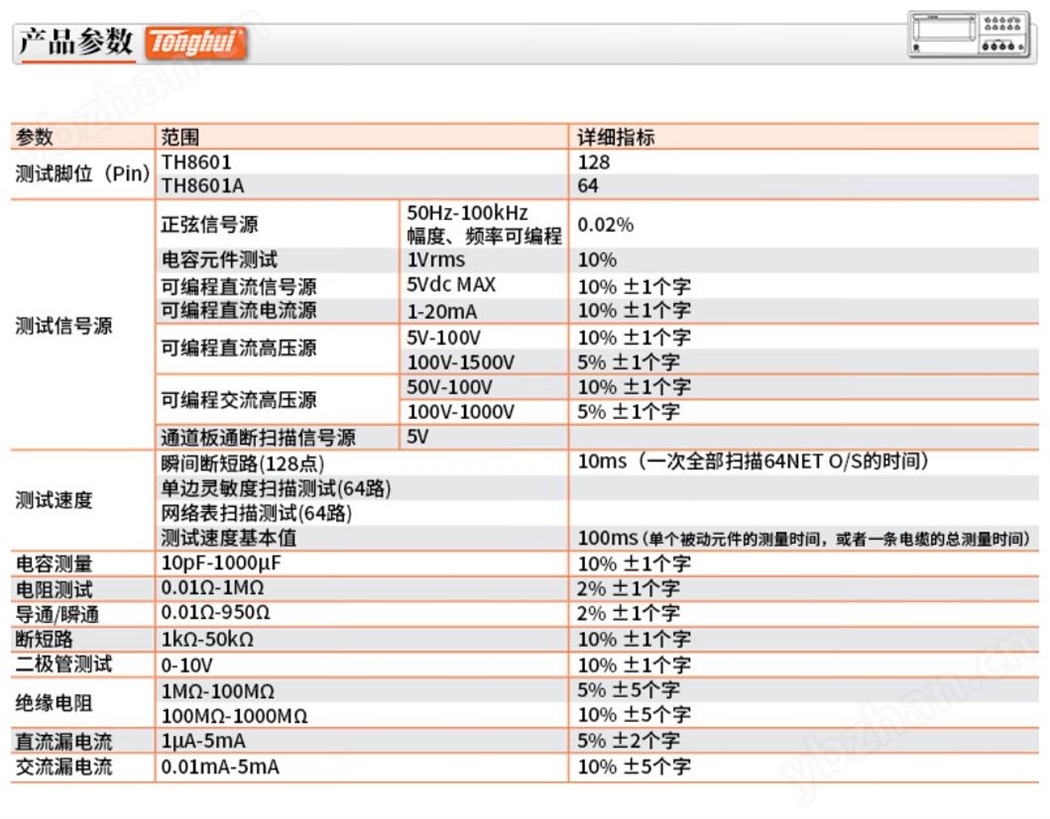This screenshot has height=819, width=1050.
Task: Select the 二极管测试 row label
Action: 64,664
